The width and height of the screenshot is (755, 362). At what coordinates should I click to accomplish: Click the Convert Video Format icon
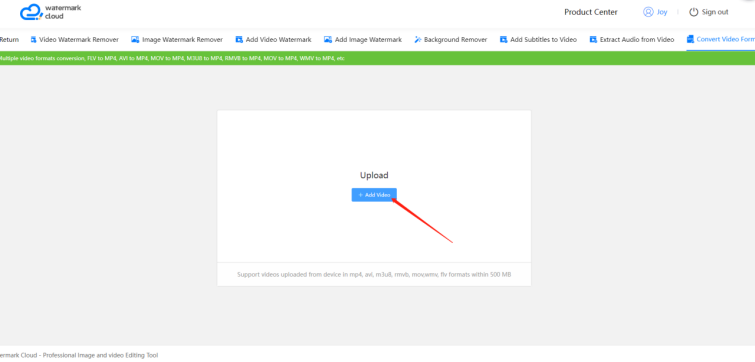pyautogui.click(x=690, y=39)
